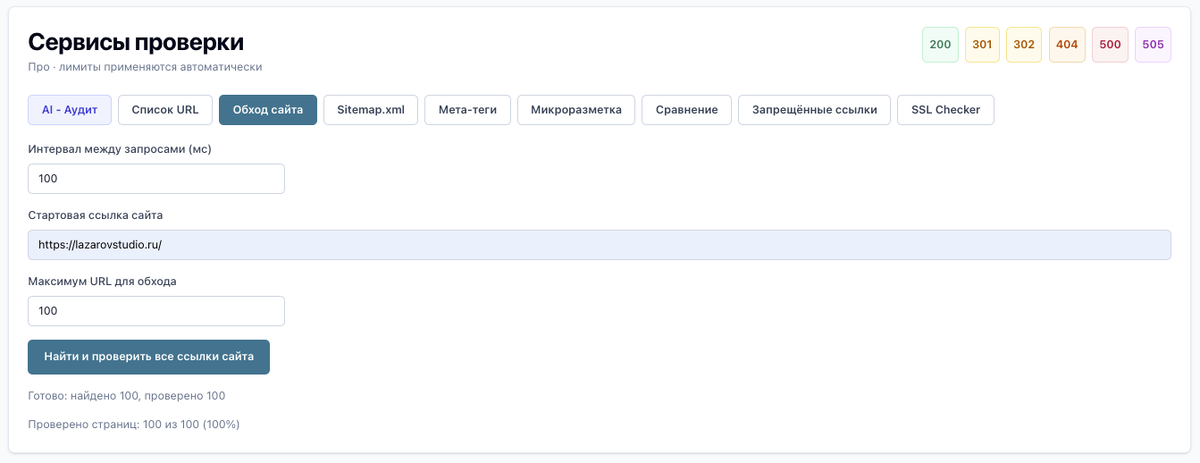Click the 301 status badge
This screenshot has height=463, width=1200.
(982, 45)
